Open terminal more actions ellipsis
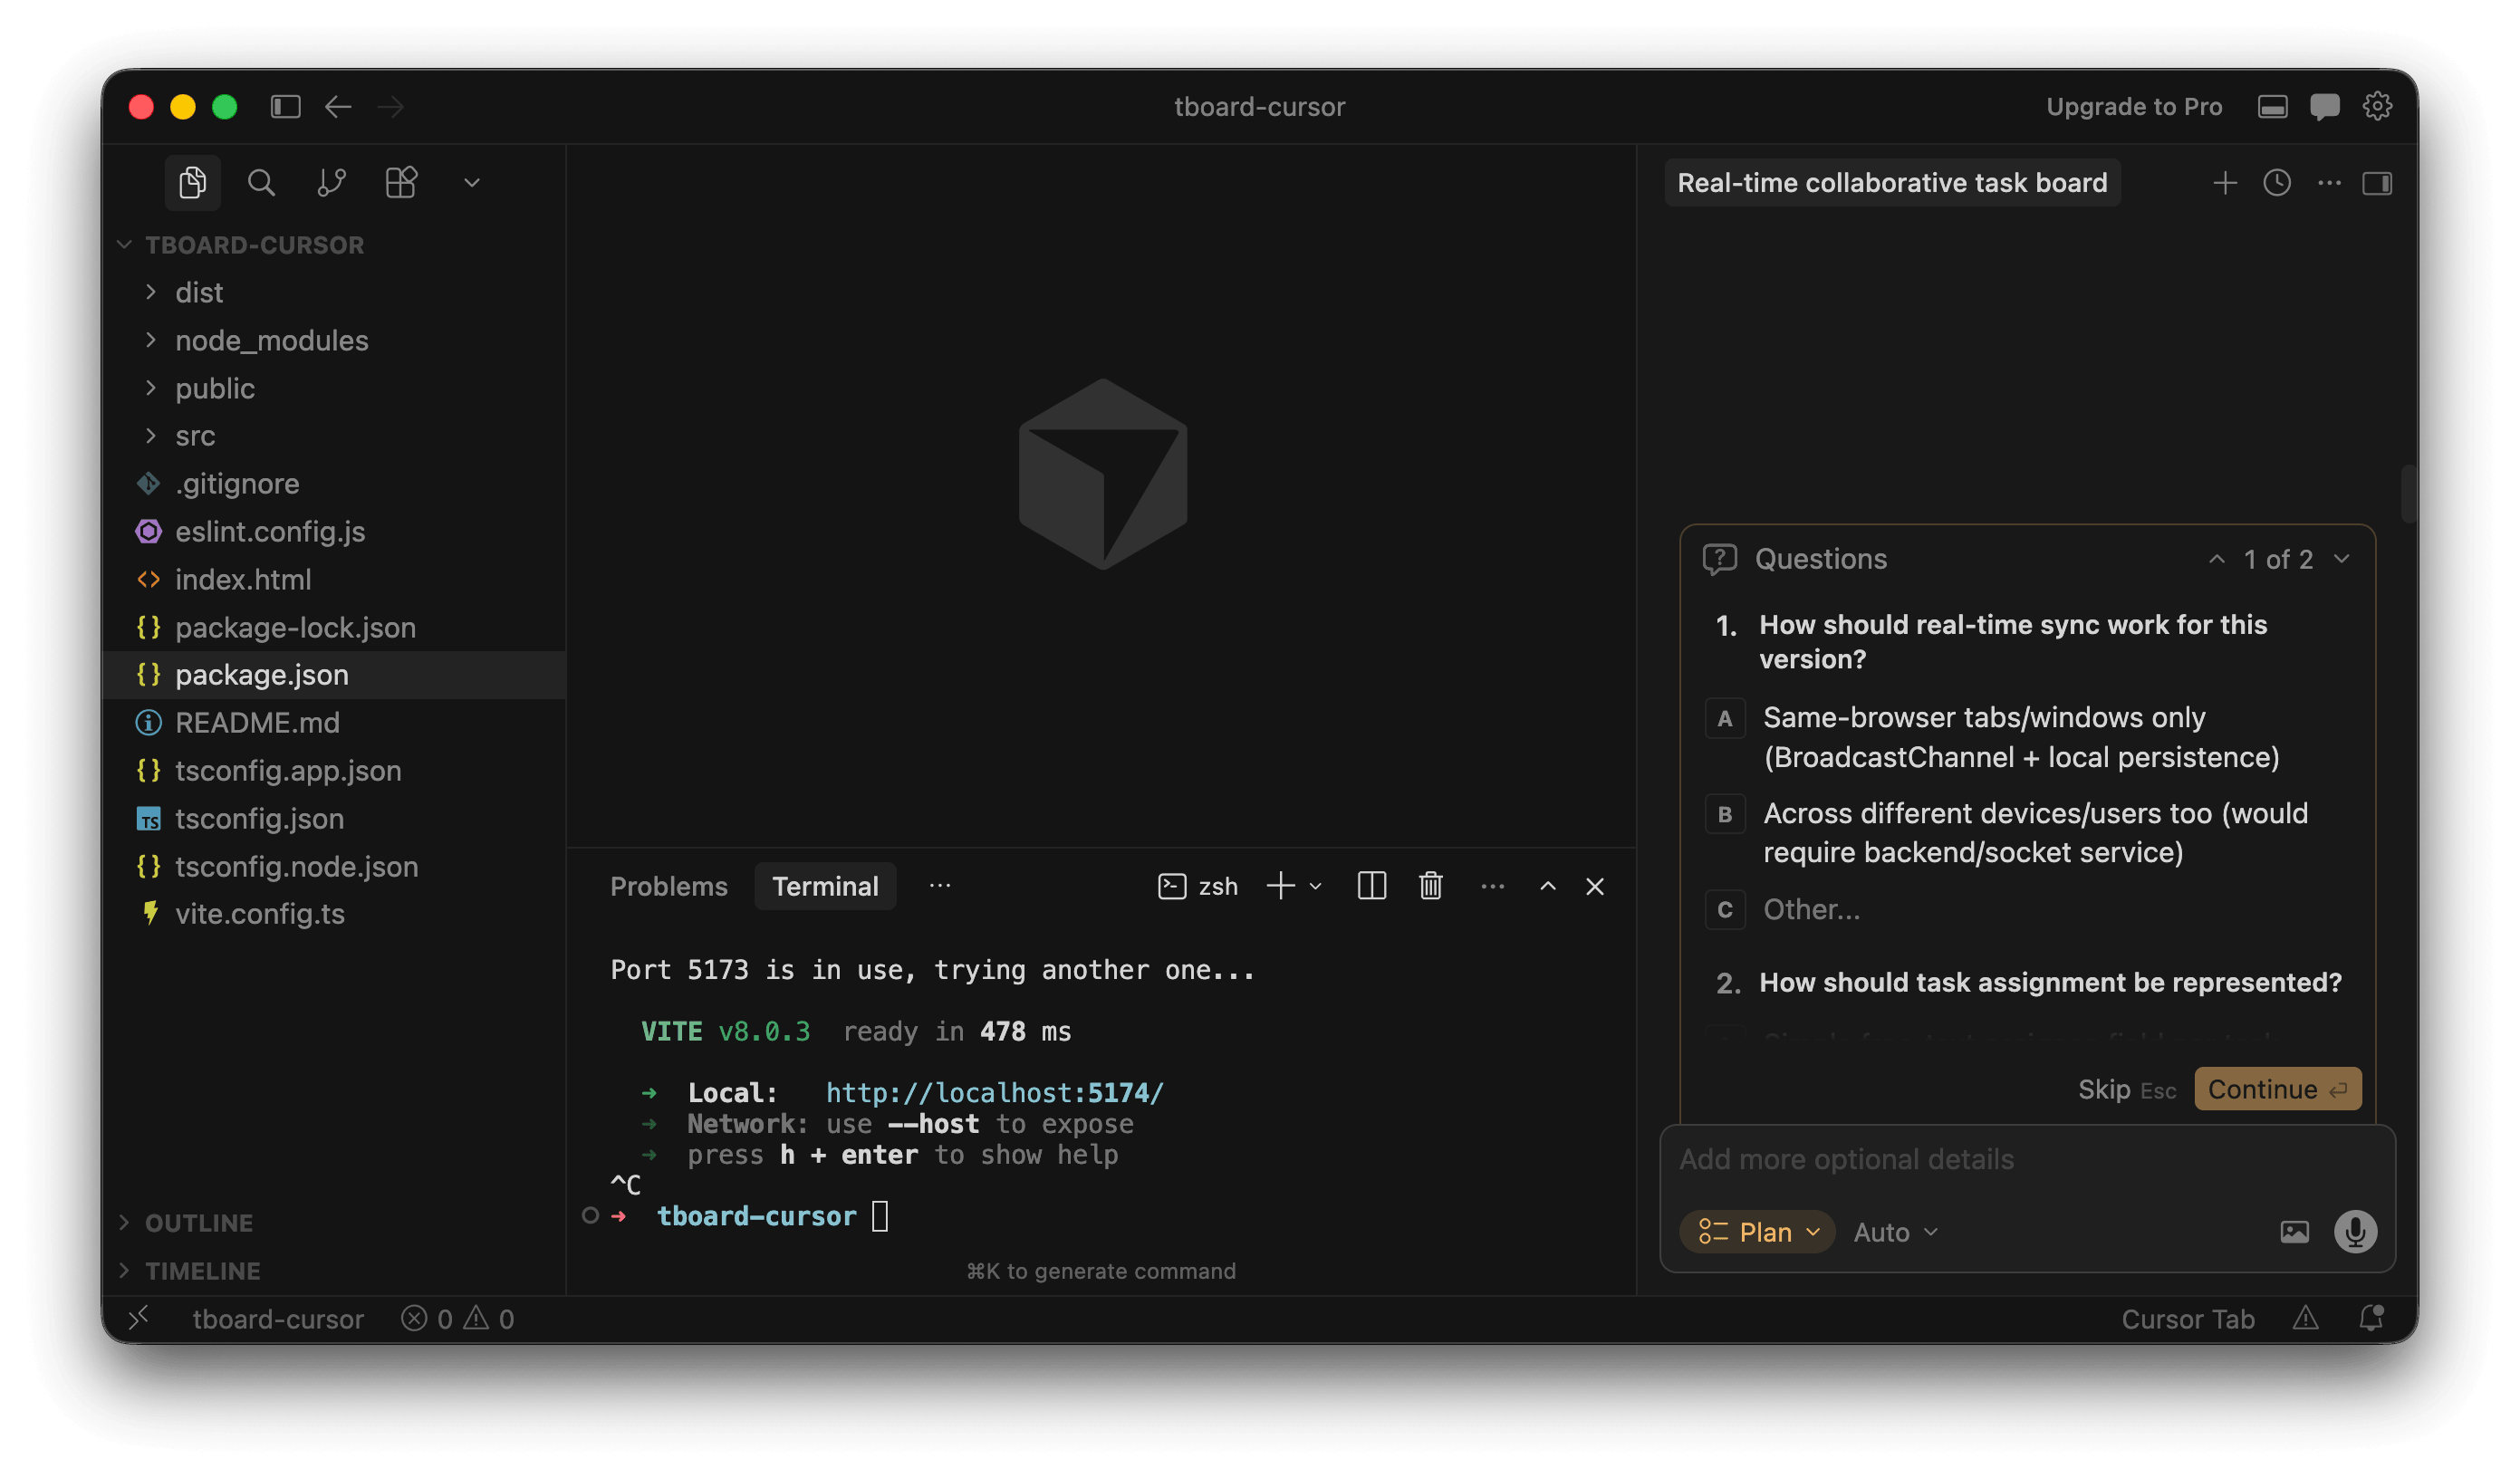Screen dimensions: 2520x1478 [x=1493, y=887]
